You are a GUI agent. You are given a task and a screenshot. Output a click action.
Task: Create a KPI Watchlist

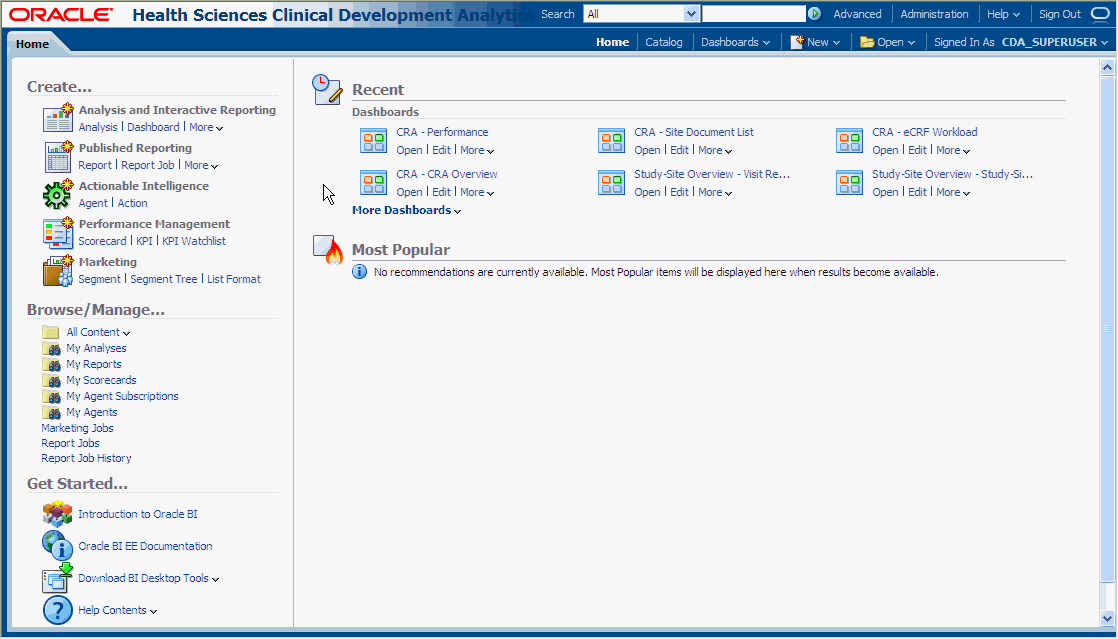click(x=194, y=241)
